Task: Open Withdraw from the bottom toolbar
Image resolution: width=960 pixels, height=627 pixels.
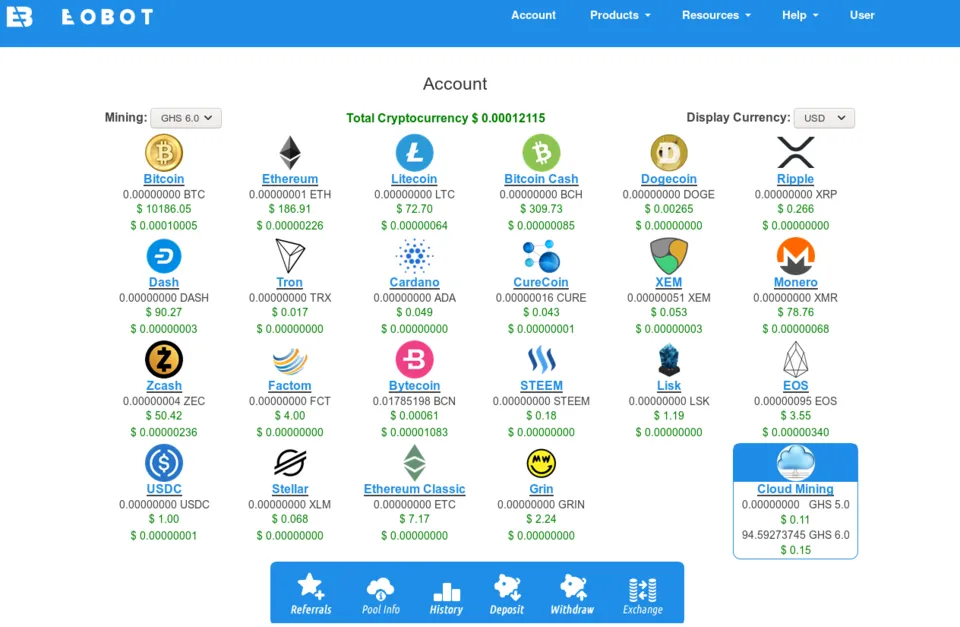Action: (x=572, y=595)
